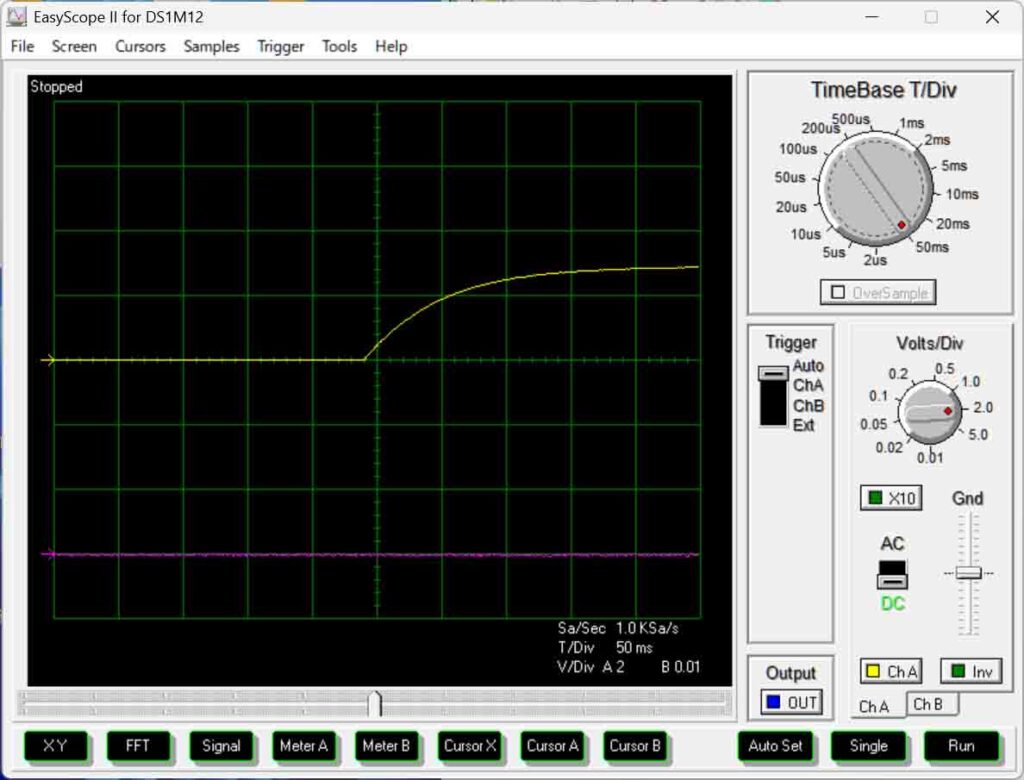Click the Gnd vertical position slider

click(x=968, y=573)
